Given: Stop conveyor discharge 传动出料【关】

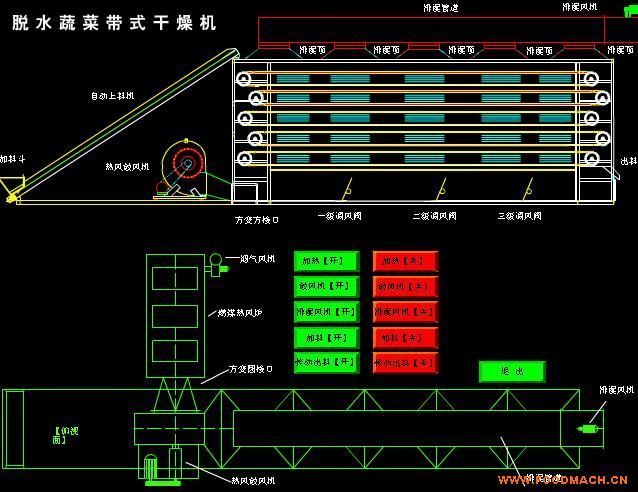Looking at the screenshot, I should (405, 362).
